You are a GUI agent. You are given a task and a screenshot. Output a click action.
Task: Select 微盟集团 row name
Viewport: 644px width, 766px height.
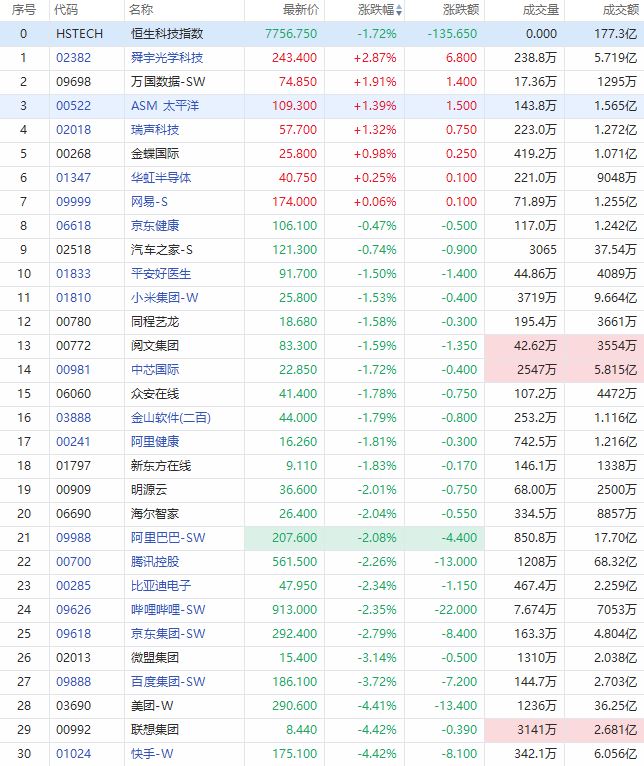(155, 658)
